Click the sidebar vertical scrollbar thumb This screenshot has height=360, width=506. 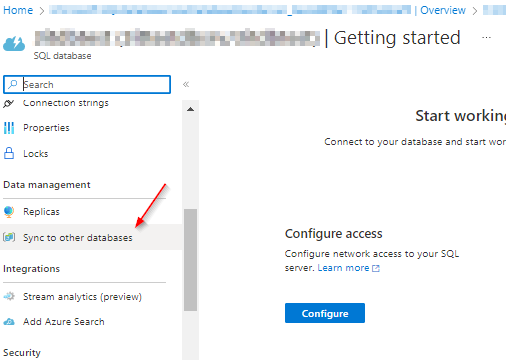point(190,260)
